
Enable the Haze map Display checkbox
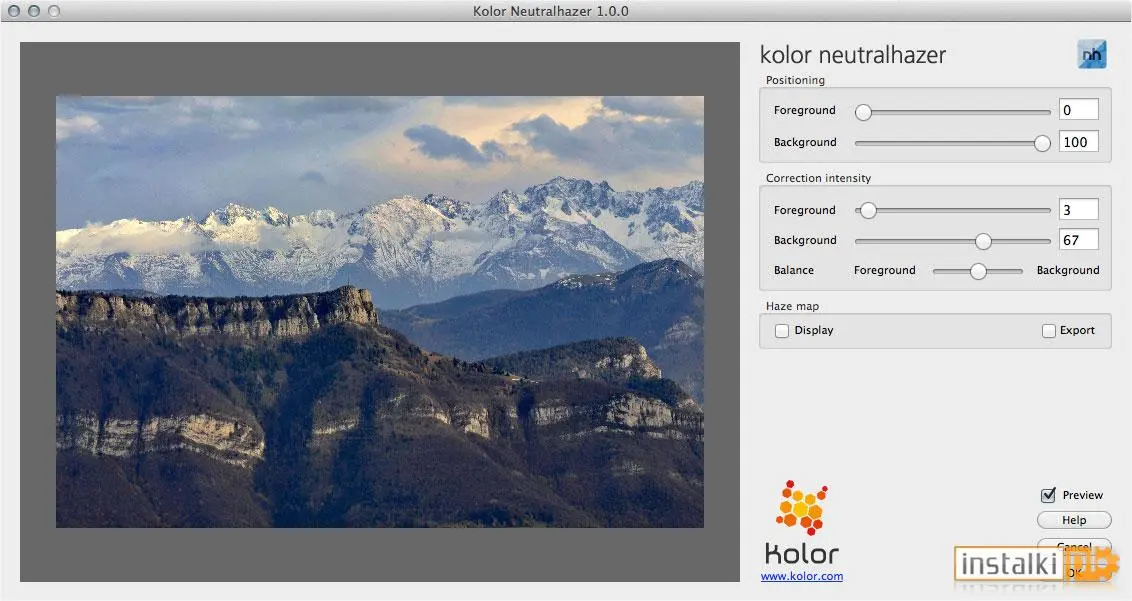tap(781, 331)
